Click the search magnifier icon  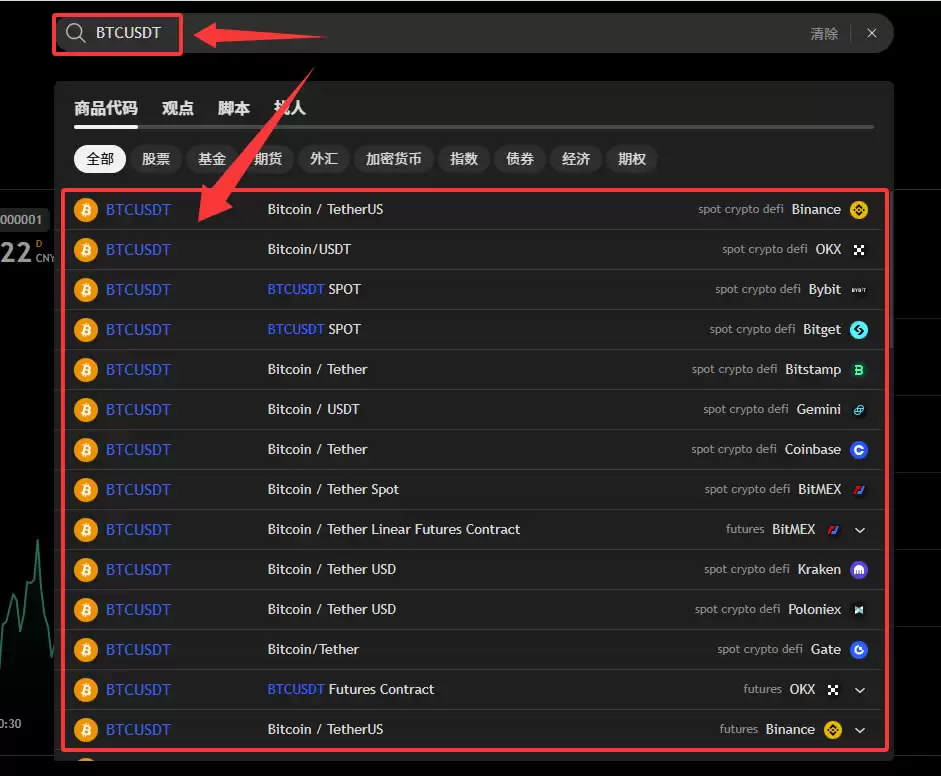click(76, 33)
